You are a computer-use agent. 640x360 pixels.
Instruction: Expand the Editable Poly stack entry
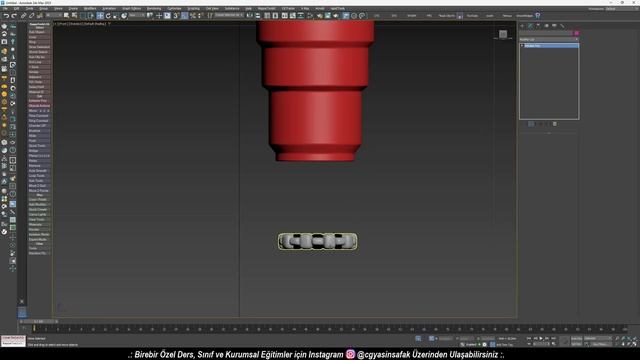(522, 46)
